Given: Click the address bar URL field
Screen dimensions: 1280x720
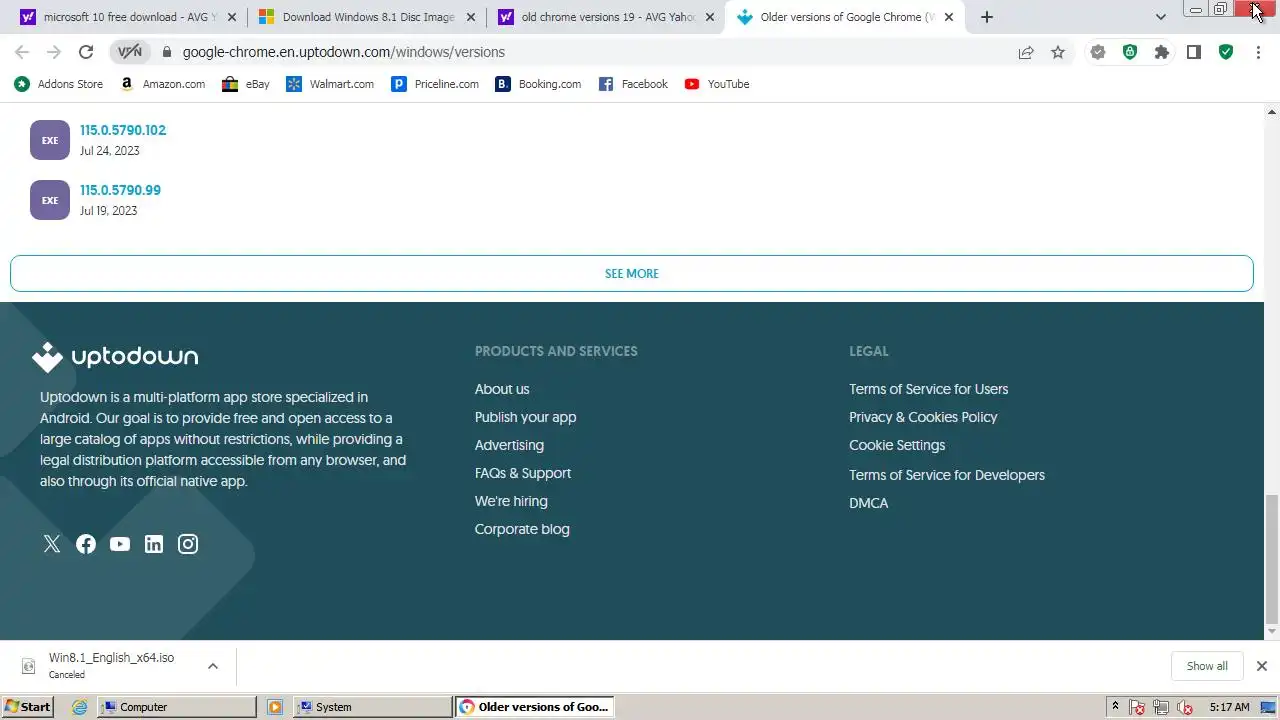Looking at the screenshot, I should [x=590, y=52].
